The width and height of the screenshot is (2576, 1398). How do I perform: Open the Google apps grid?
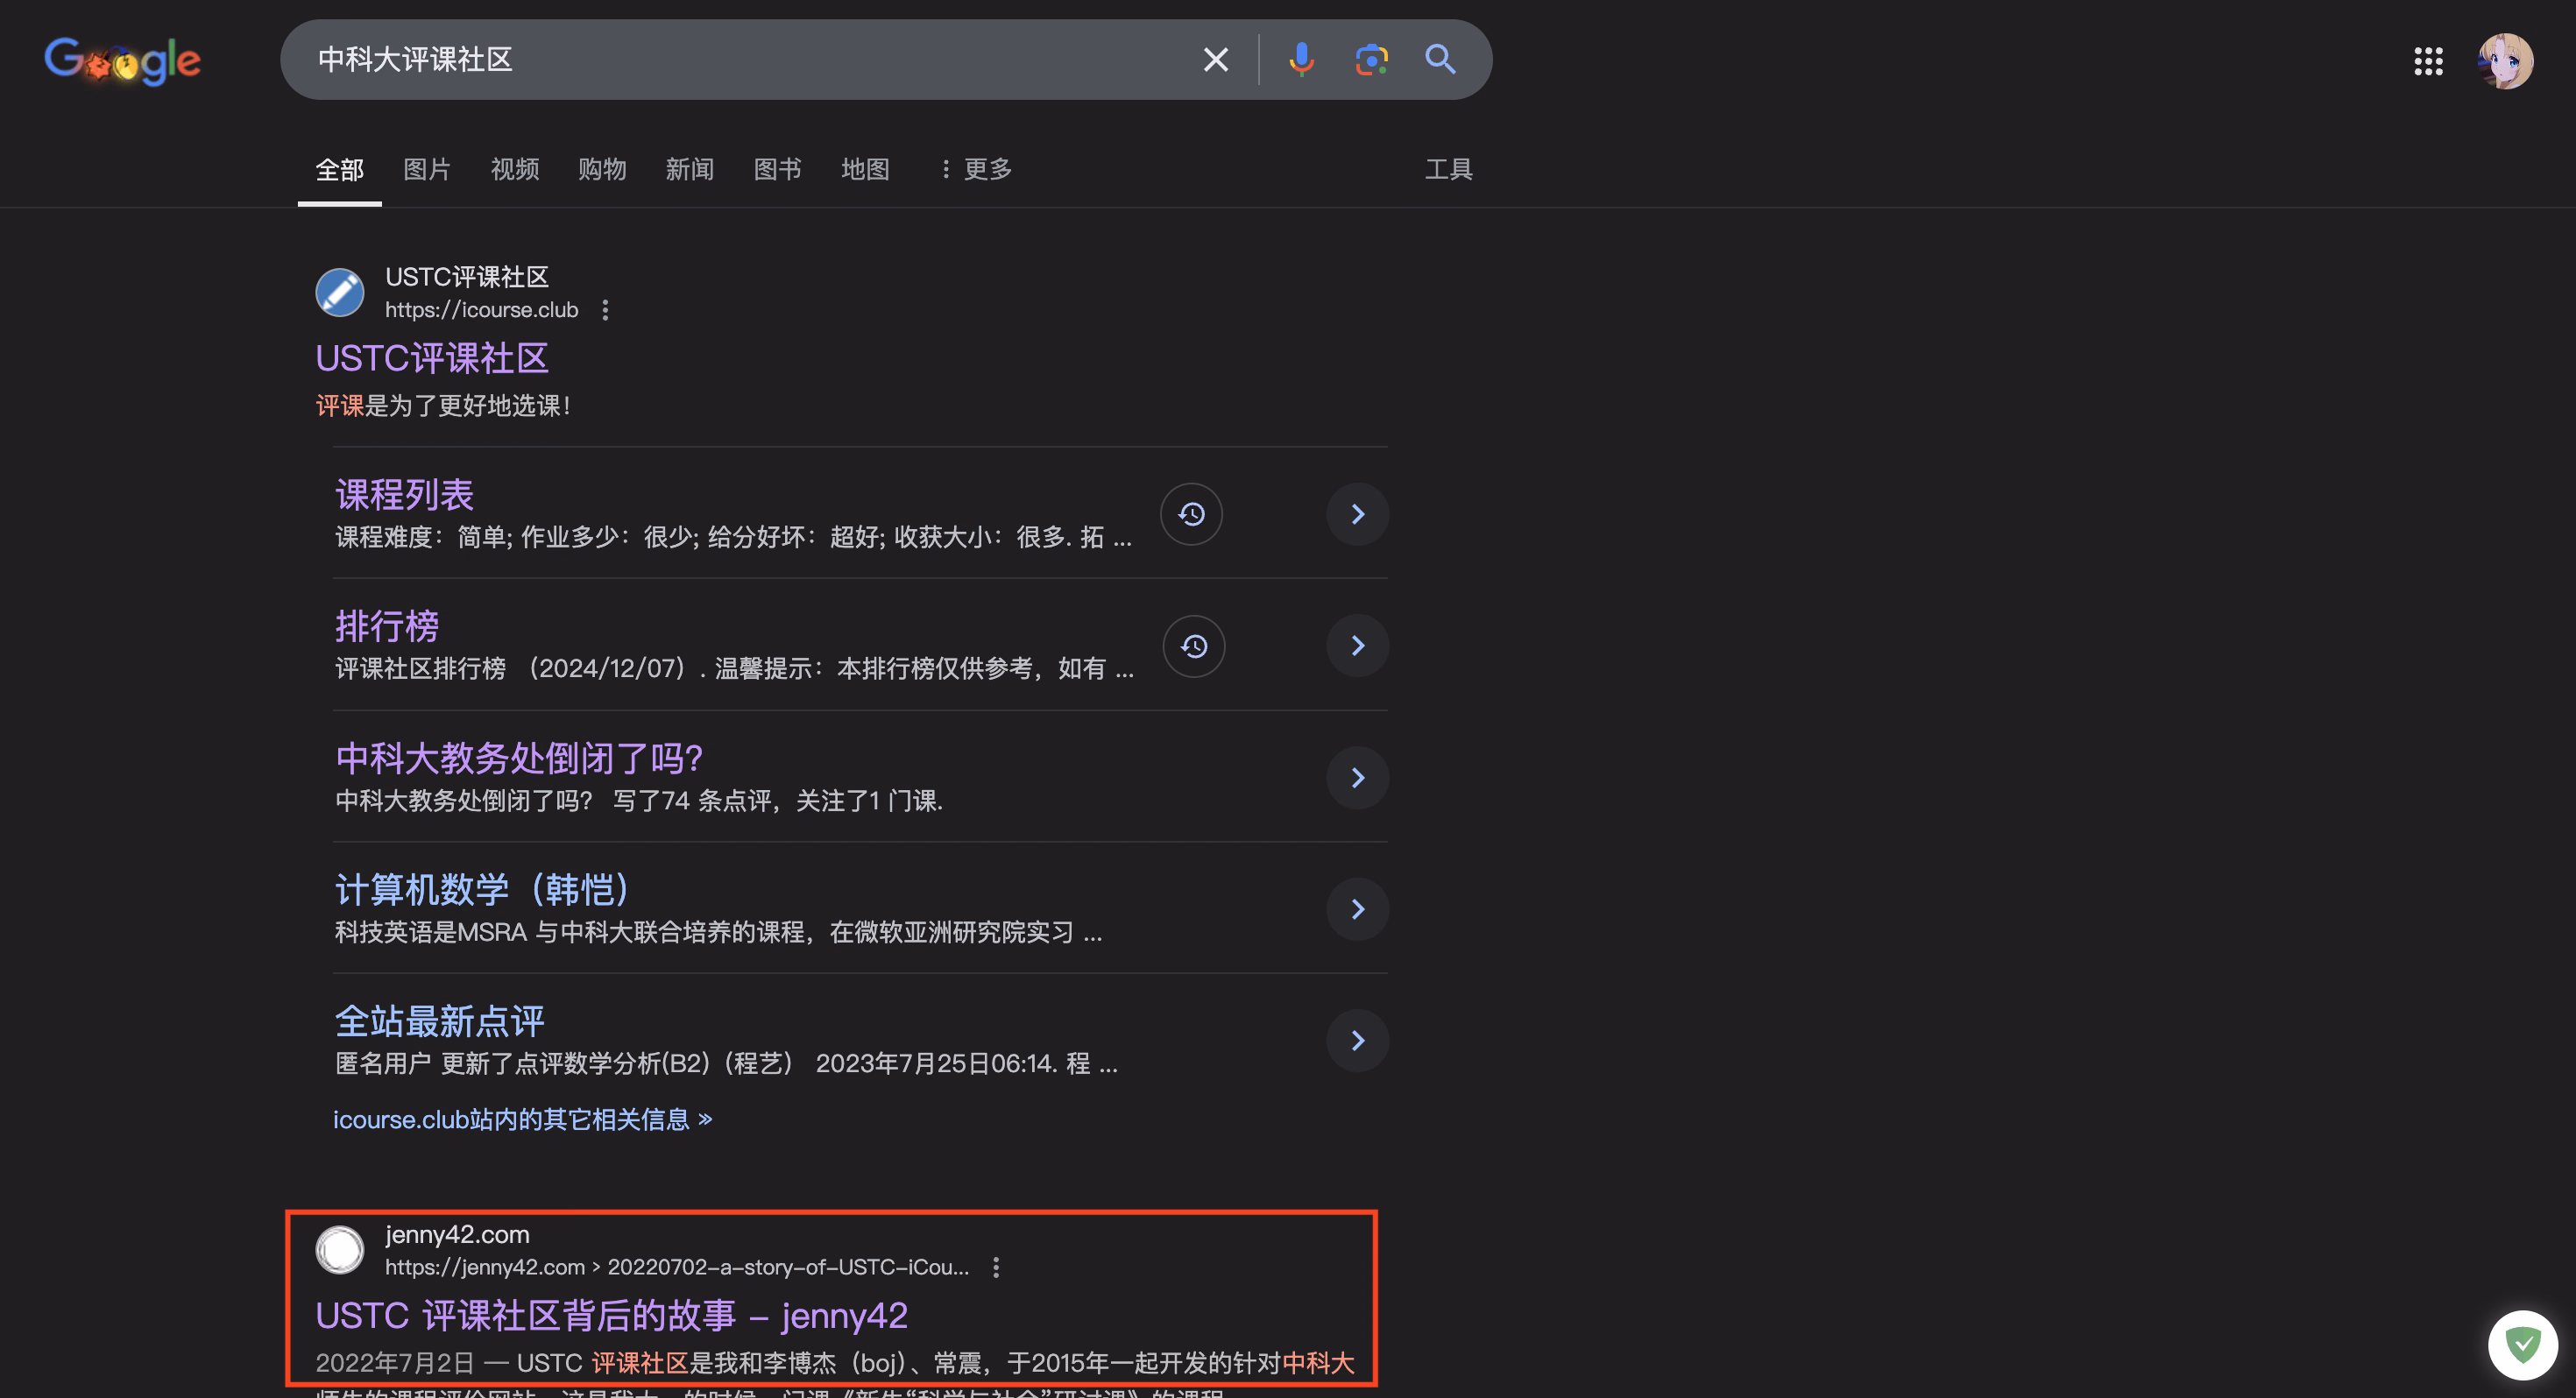2428,61
